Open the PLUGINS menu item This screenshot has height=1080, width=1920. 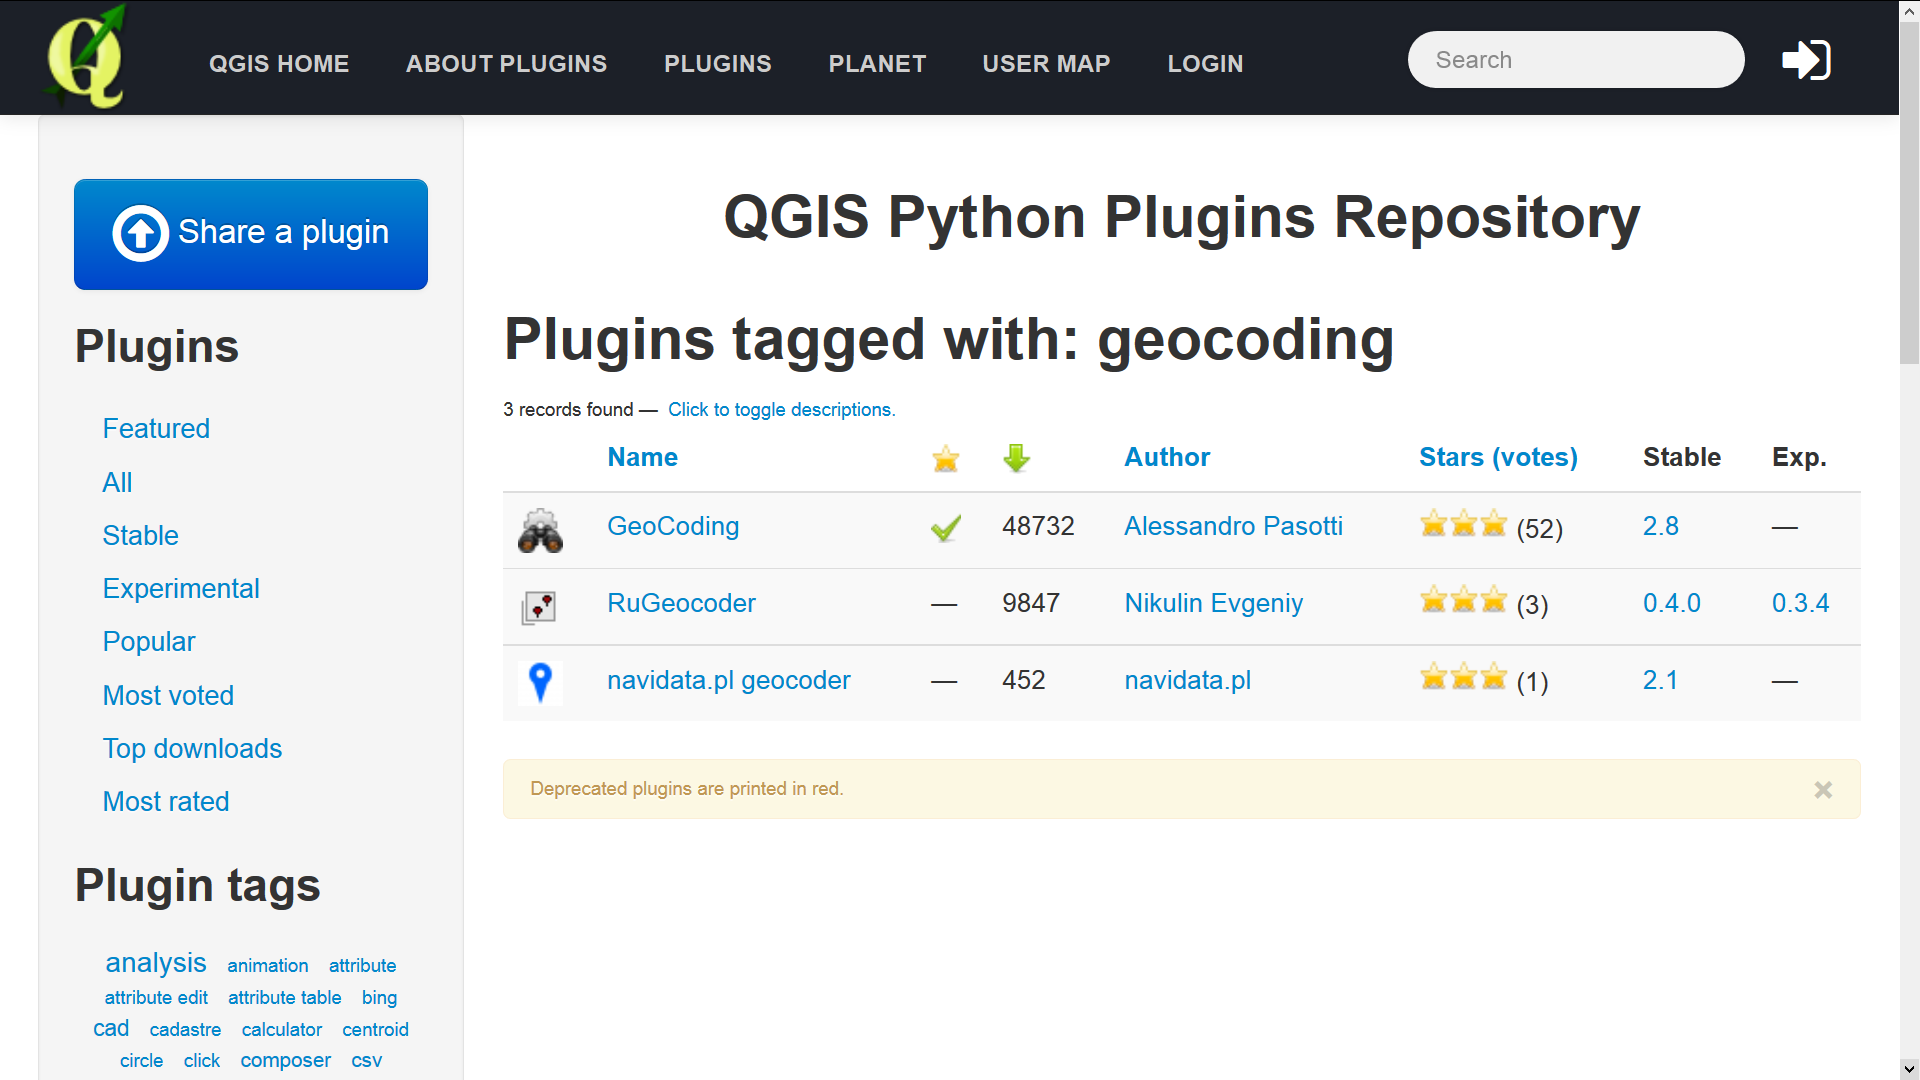tap(718, 64)
